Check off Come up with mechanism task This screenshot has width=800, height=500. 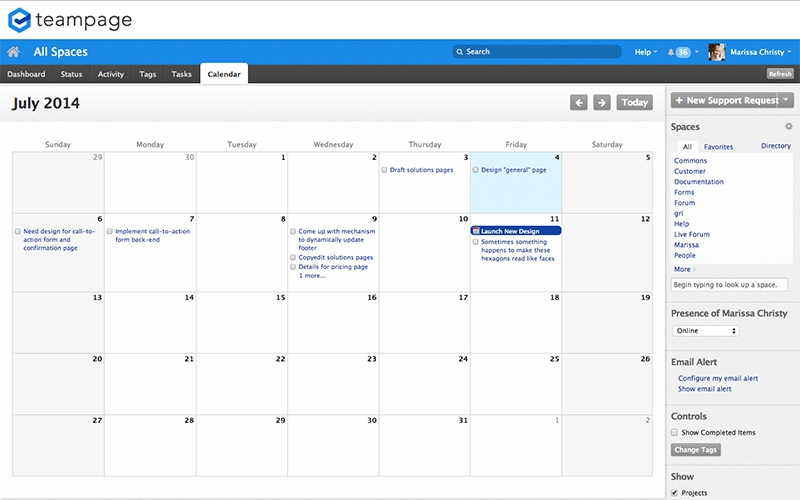292,231
